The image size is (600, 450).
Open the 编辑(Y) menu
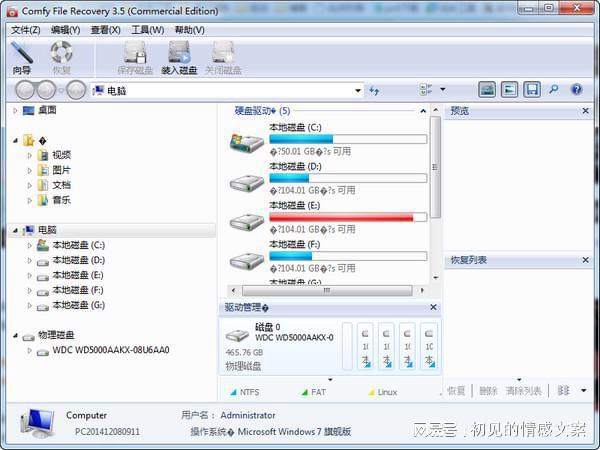tap(65, 30)
